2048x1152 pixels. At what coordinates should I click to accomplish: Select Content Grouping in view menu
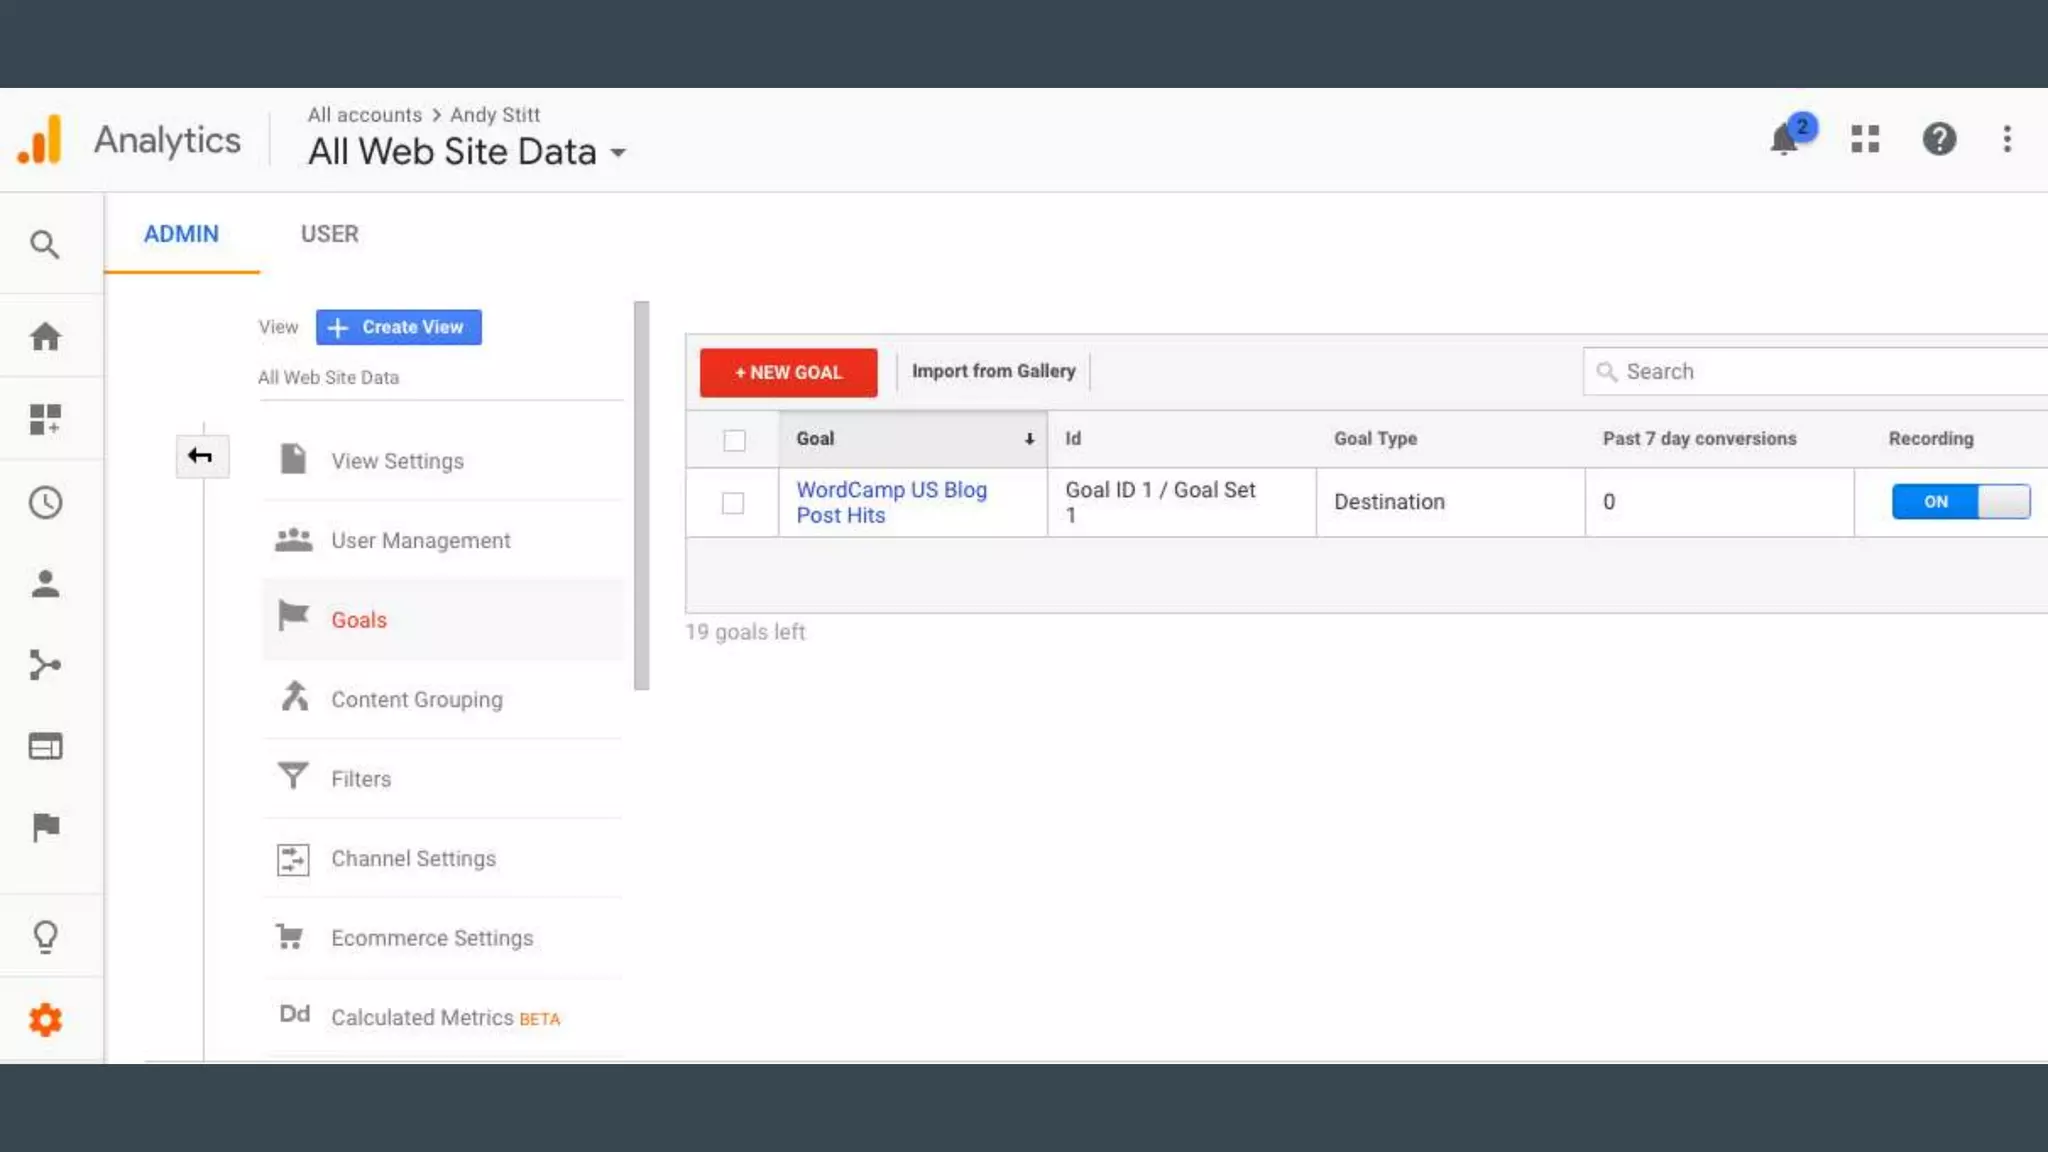click(x=416, y=700)
